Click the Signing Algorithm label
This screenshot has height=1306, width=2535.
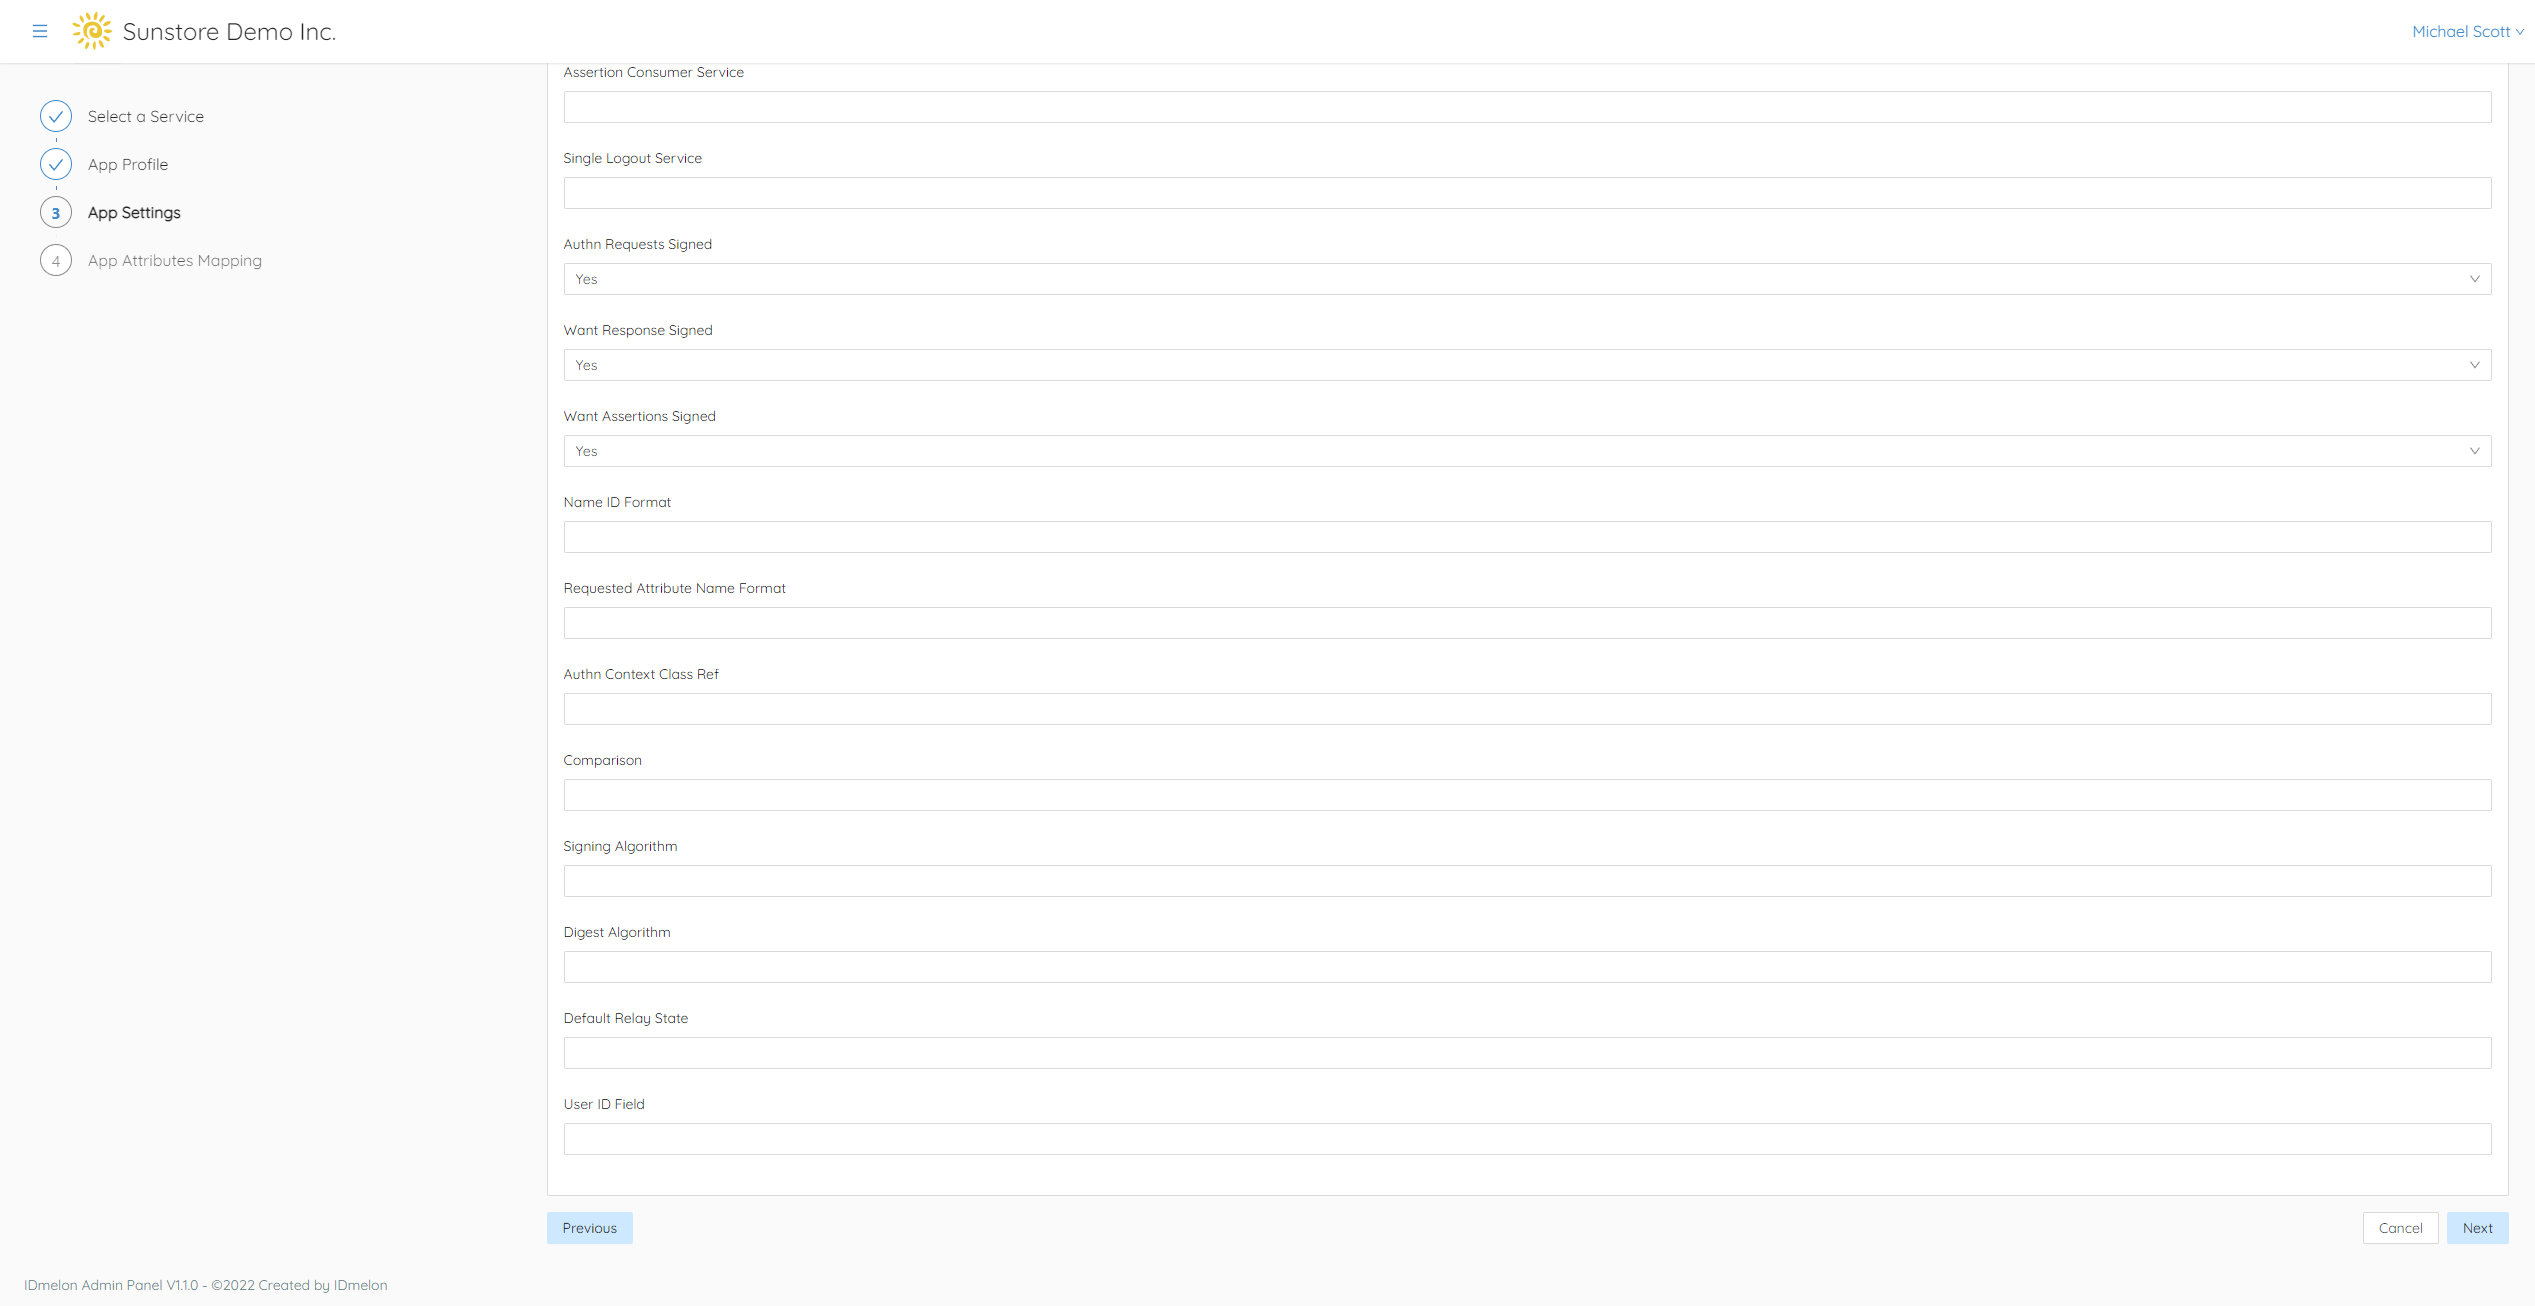(x=620, y=846)
